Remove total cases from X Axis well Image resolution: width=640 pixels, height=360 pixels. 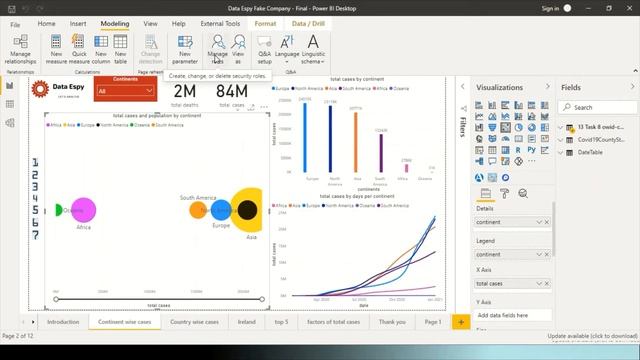pyautogui.click(x=547, y=283)
